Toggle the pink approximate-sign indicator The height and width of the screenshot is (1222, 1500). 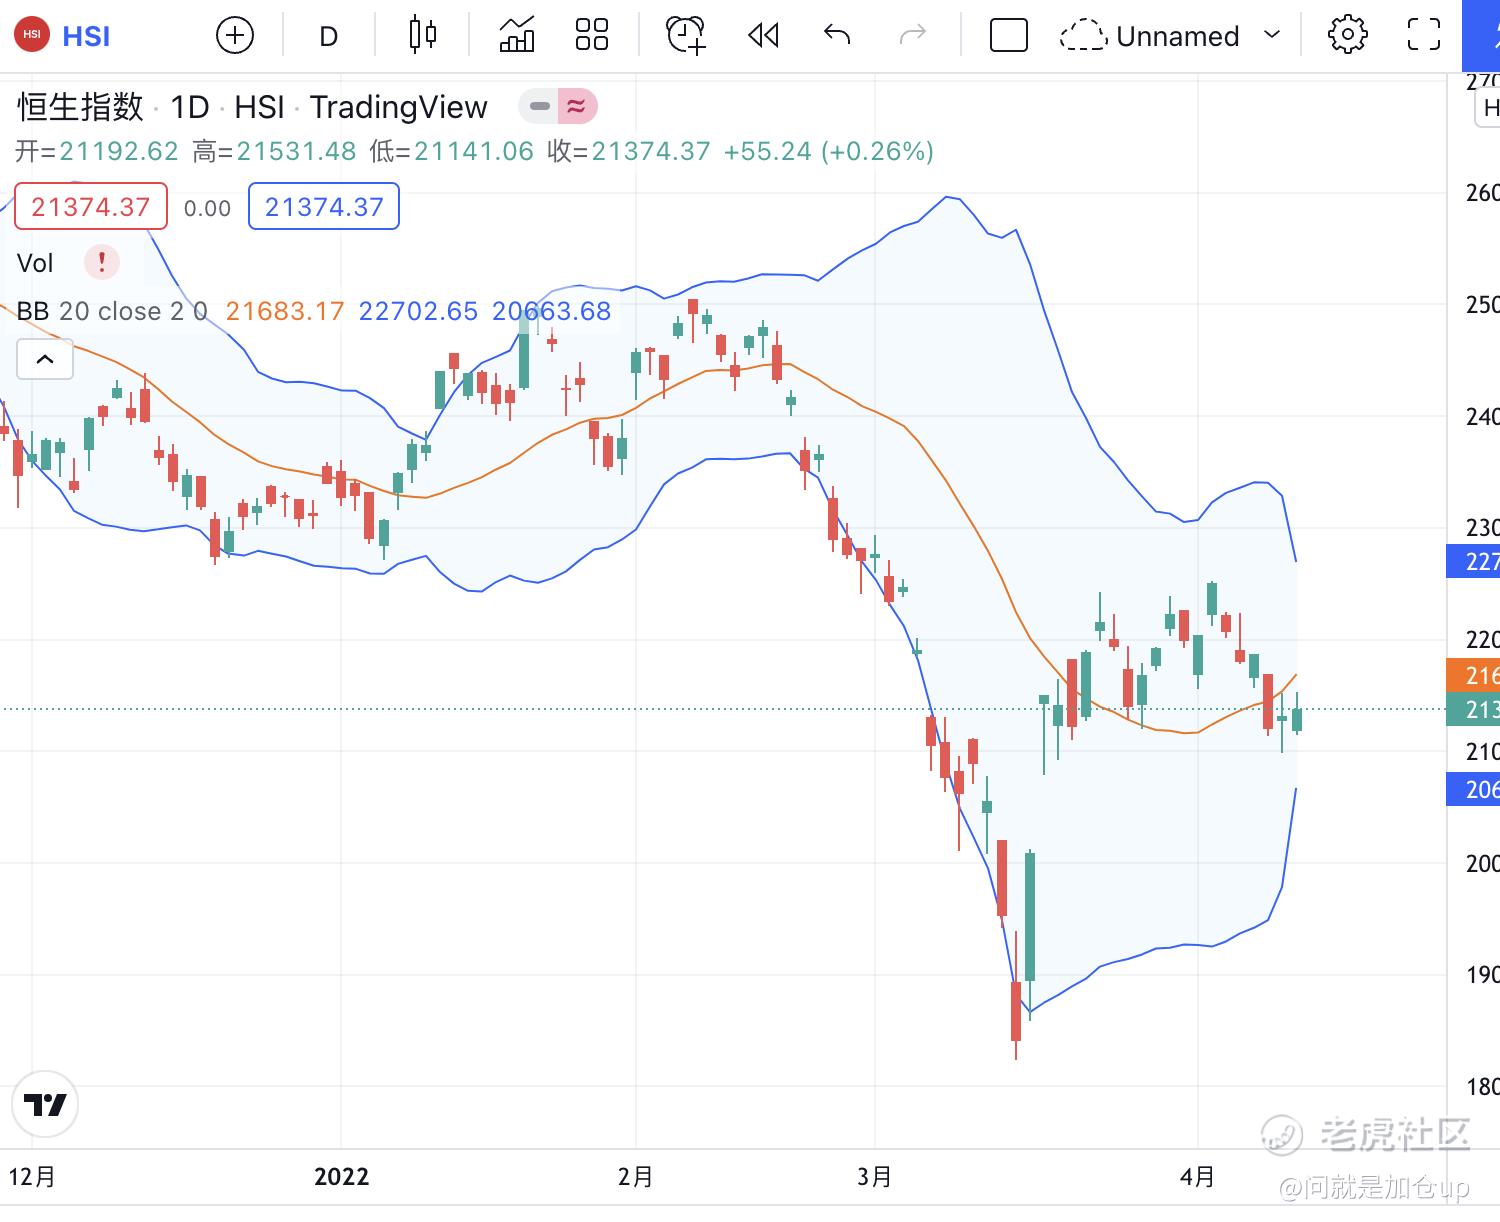point(576,106)
